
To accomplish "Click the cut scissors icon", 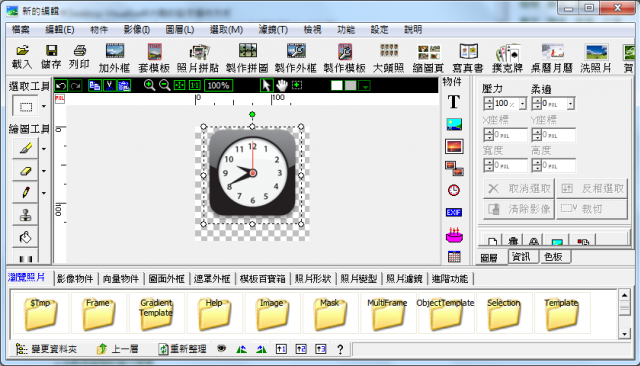I will (109, 85).
